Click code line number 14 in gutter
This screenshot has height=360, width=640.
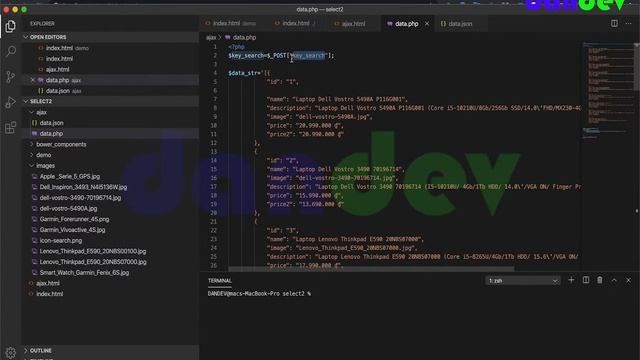[x=214, y=160]
